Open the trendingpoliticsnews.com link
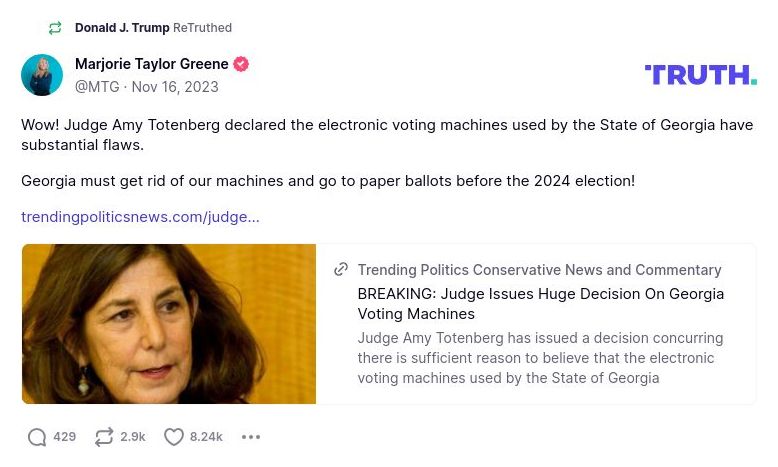The width and height of the screenshot is (778, 467). click(x=140, y=217)
